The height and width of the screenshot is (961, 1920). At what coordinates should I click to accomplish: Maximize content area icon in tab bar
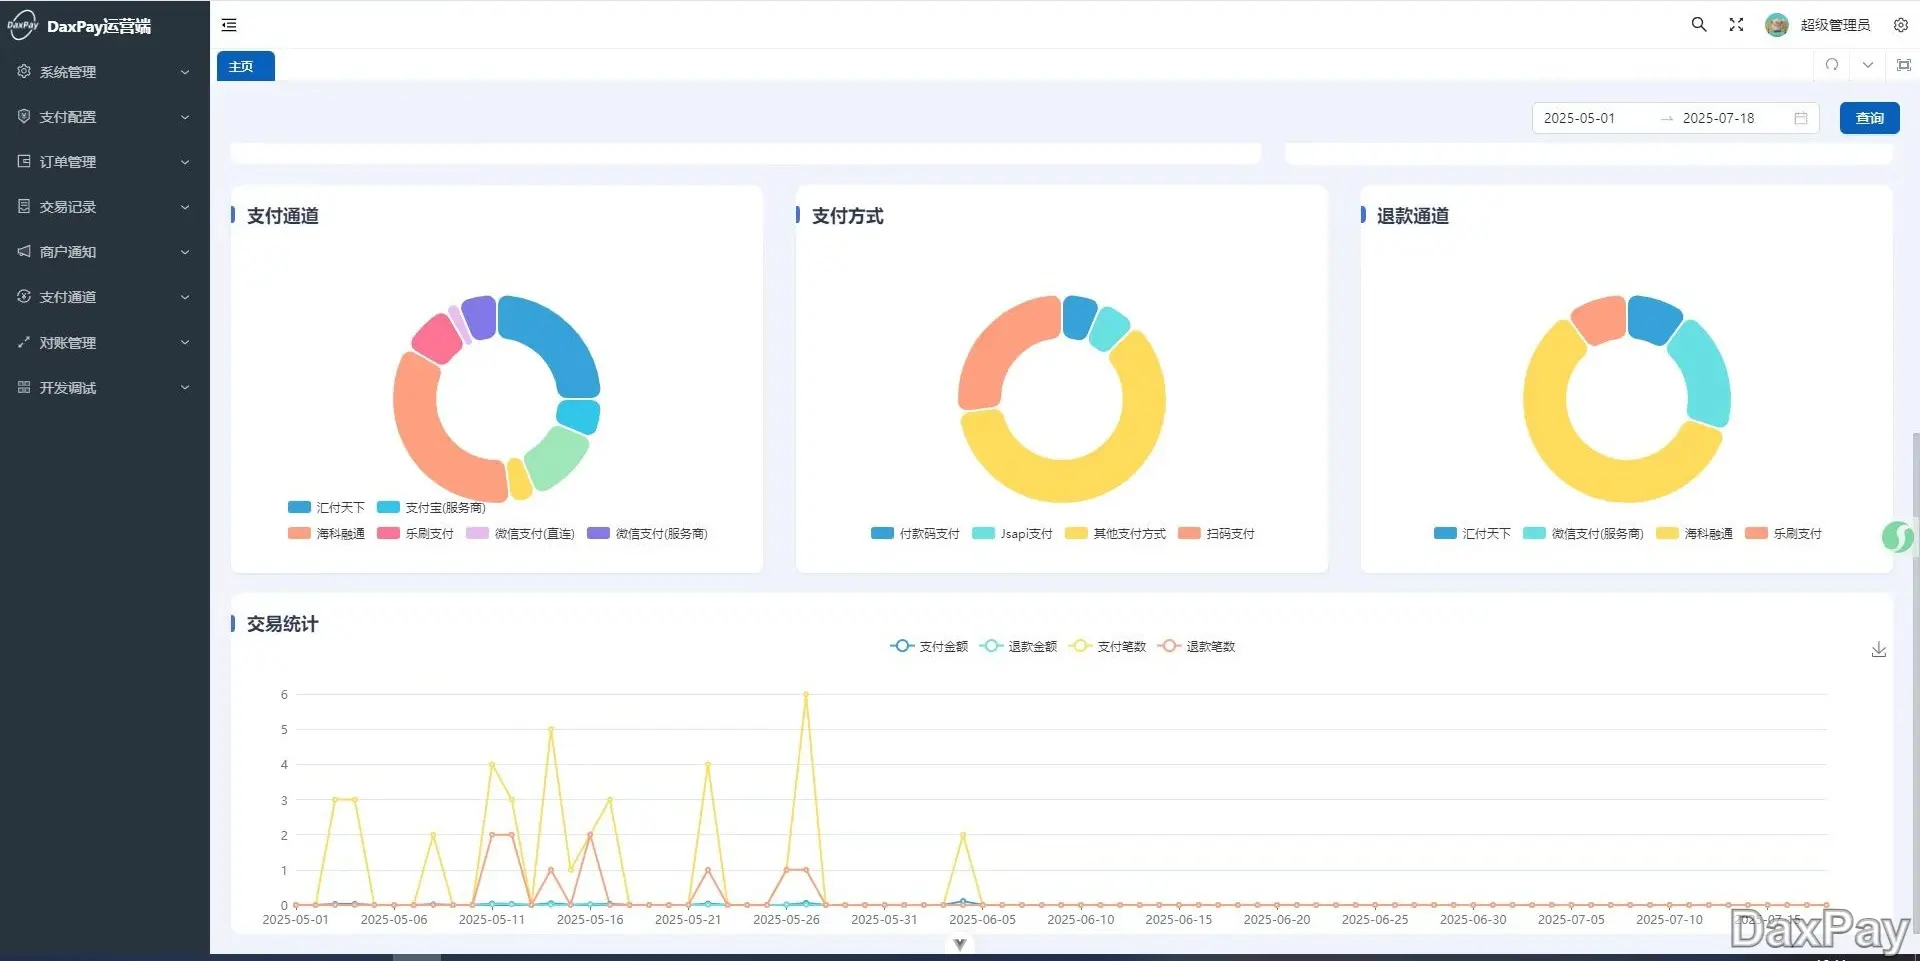tap(1903, 65)
